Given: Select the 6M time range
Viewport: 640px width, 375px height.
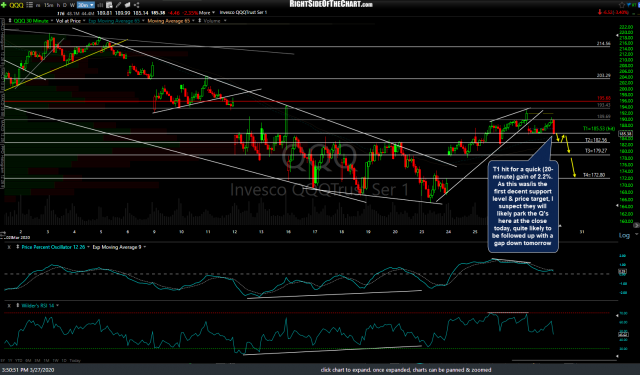Looking at the screenshot, I should tap(28, 361).
